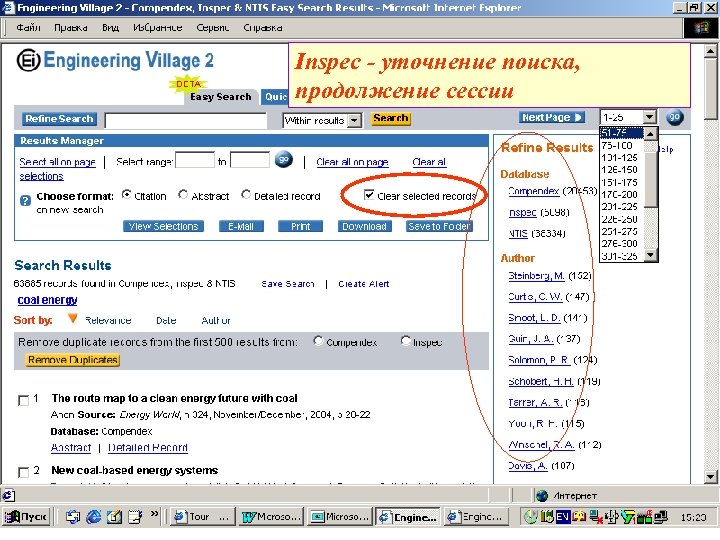Click the E-Mail button

pyautogui.click(x=241, y=226)
